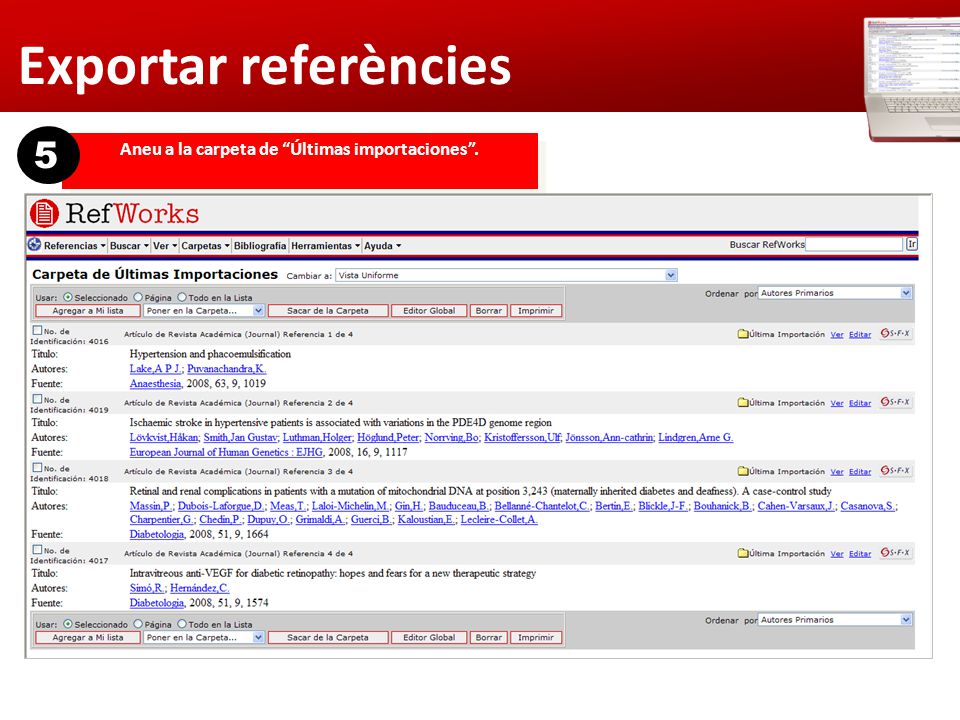
Task: Click author link Simó, R.
Action: (x=147, y=588)
